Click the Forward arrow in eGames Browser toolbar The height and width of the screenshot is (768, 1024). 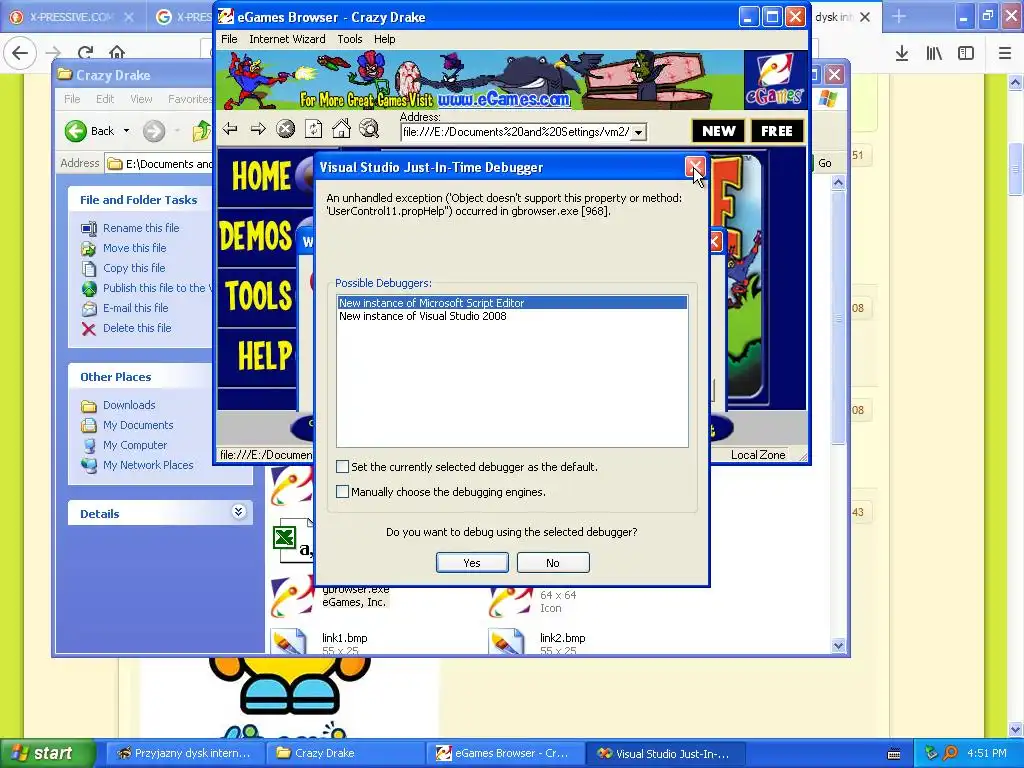[x=258, y=129]
